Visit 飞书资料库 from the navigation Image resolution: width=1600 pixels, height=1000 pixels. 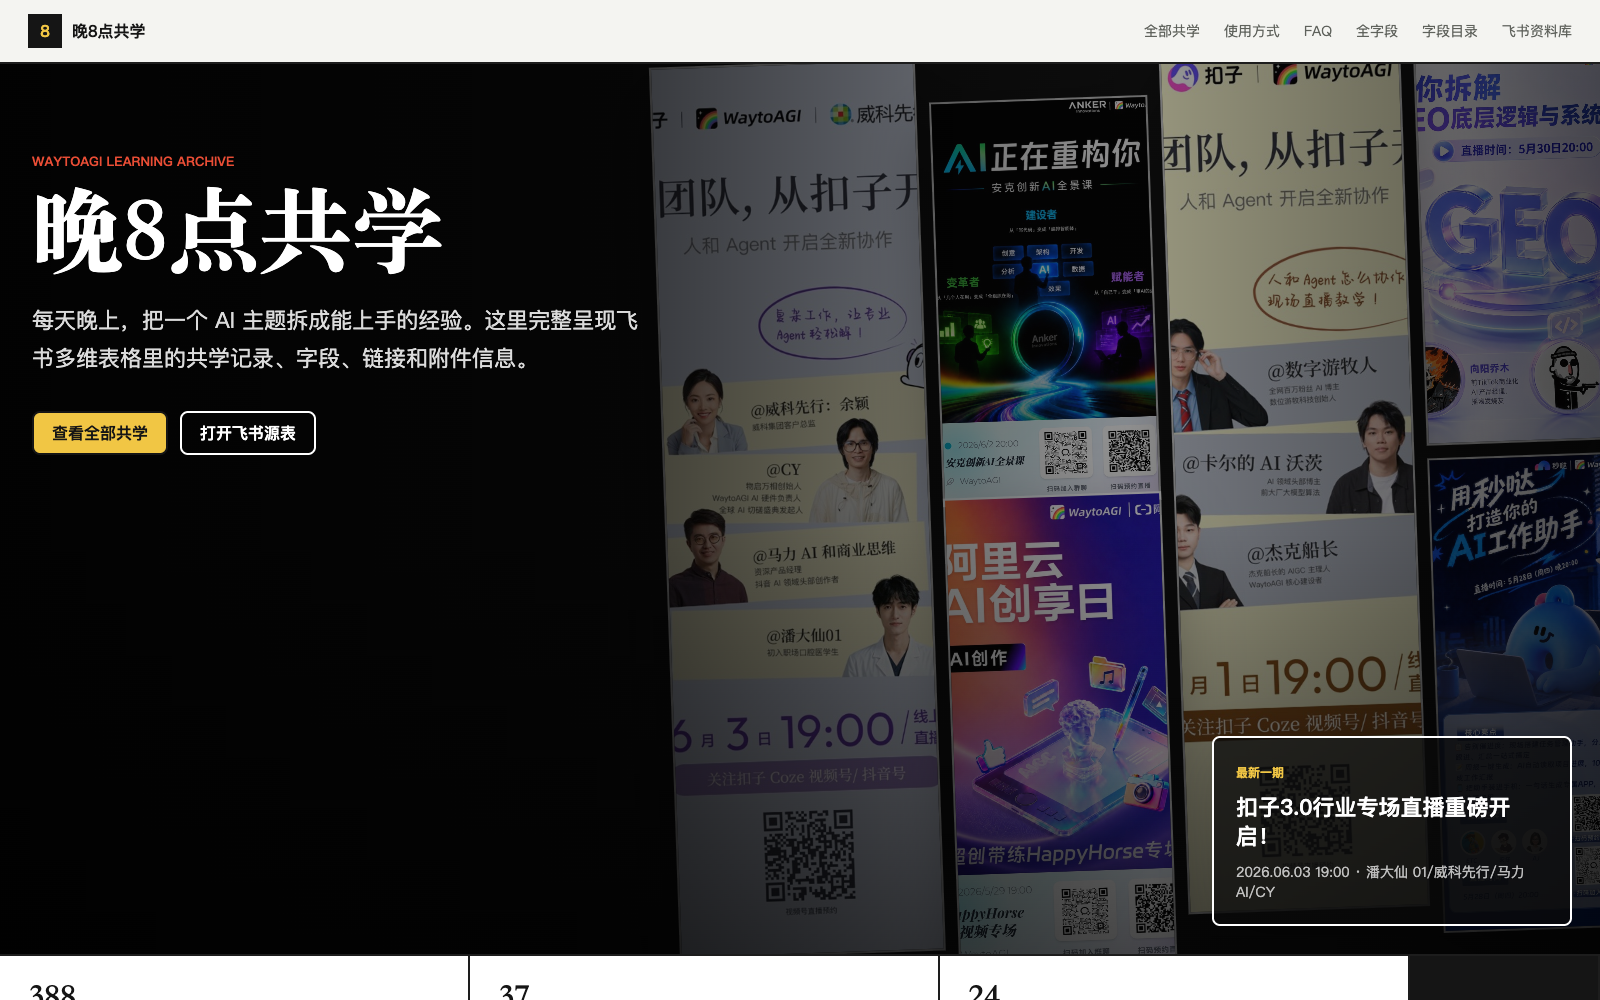tap(1537, 31)
